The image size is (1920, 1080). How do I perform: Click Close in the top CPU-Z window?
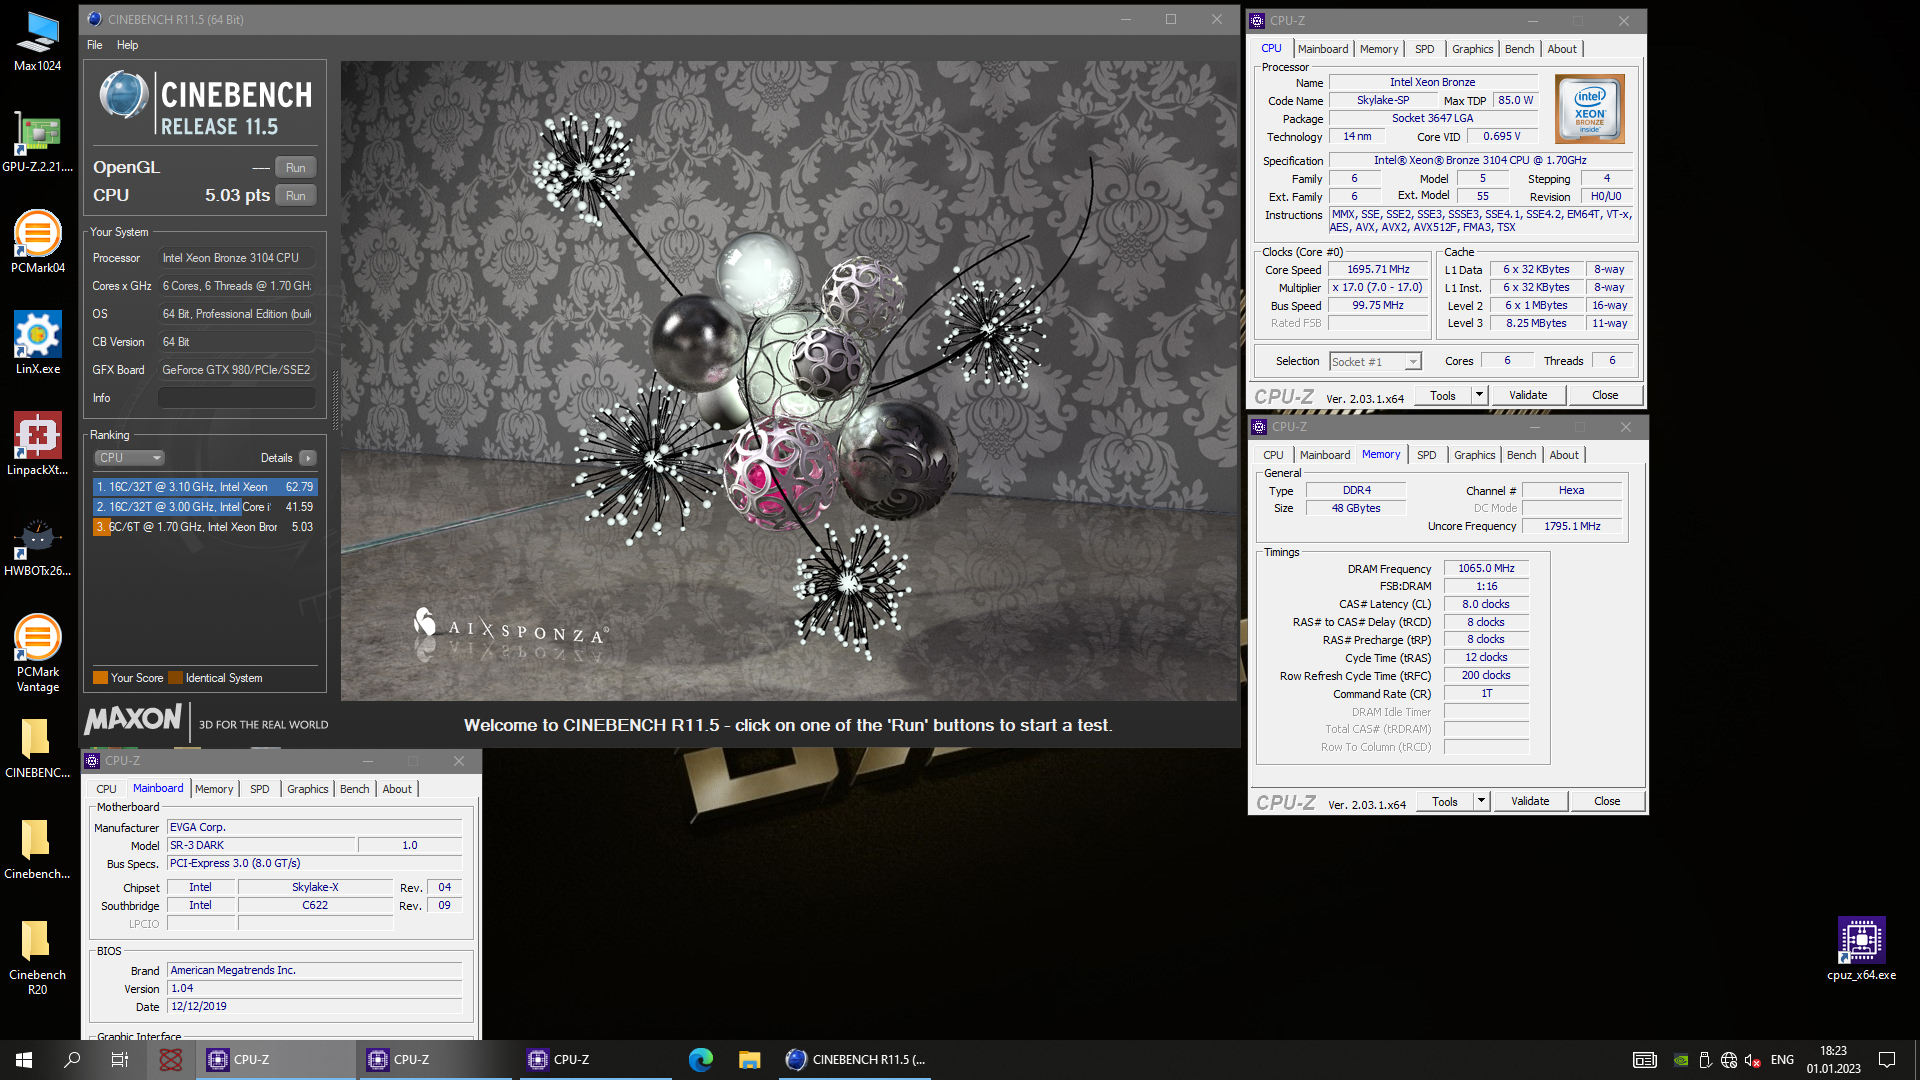(1605, 395)
